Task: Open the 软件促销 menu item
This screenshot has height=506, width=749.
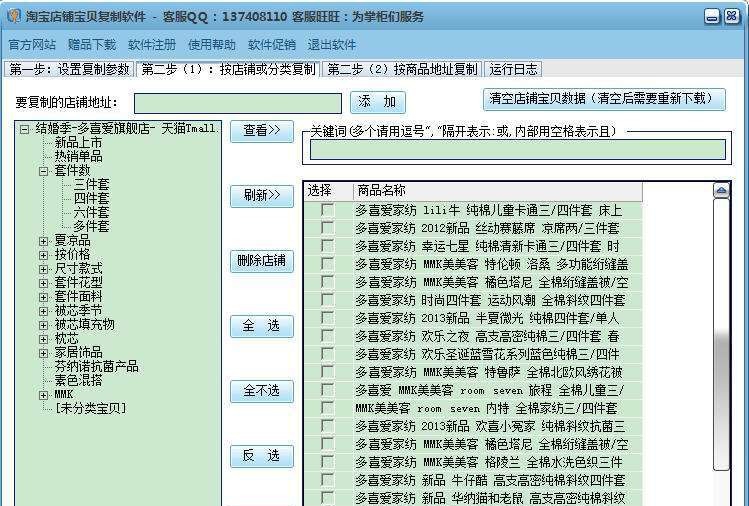Action: pyautogui.click(x=272, y=45)
